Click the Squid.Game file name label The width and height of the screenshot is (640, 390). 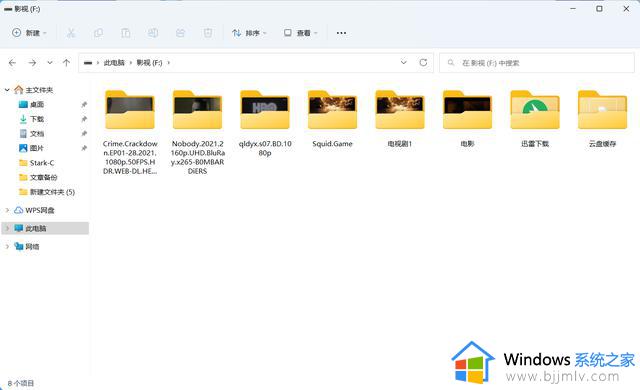pyautogui.click(x=332, y=144)
